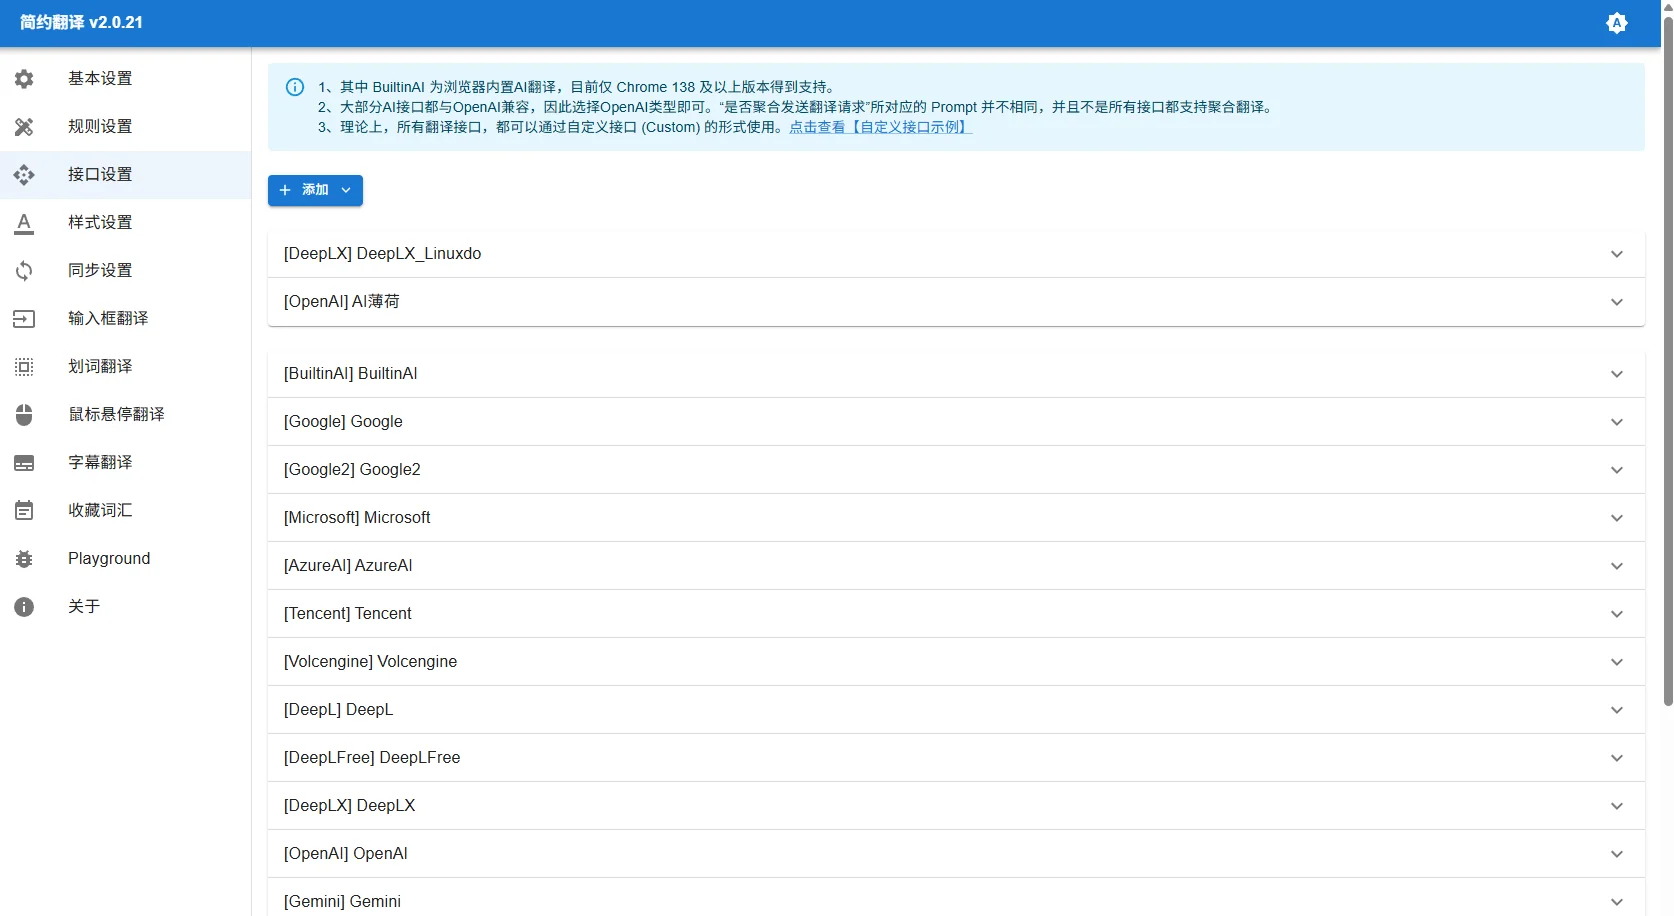
Task: Select 鼠标悬停翻译 in the sidebar
Action: click(125, 415)
